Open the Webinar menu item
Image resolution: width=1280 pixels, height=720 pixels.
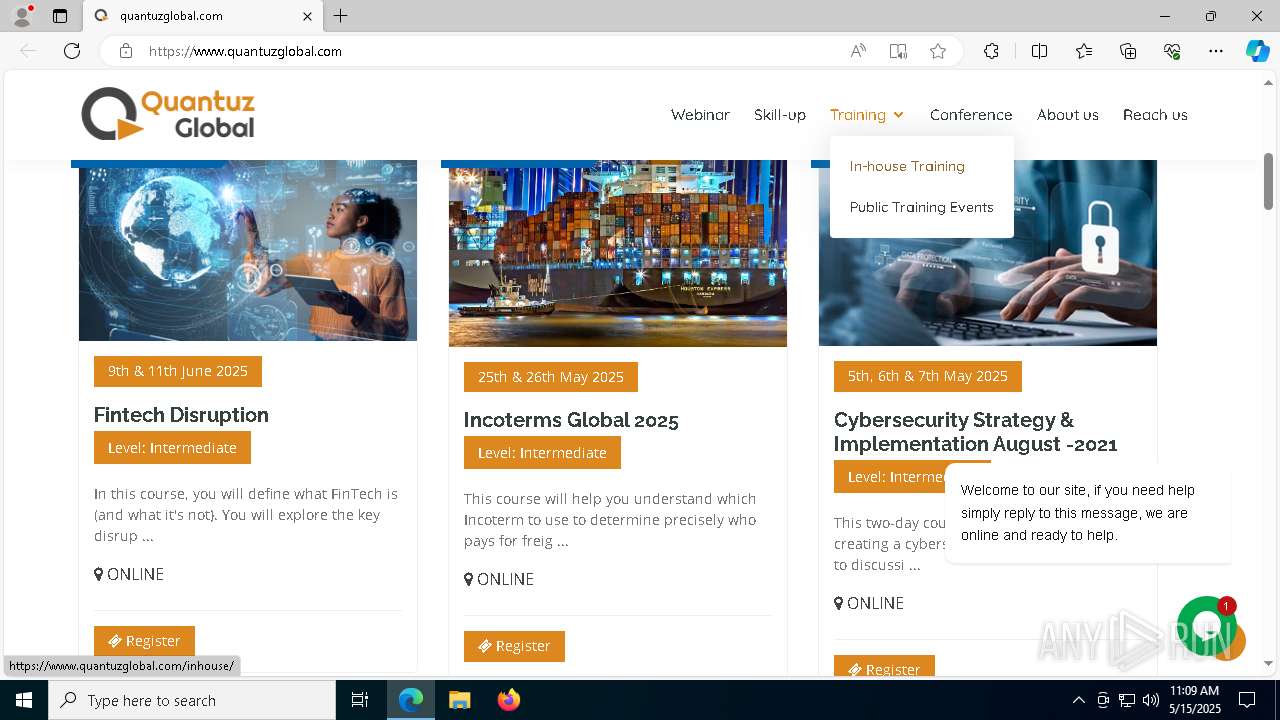(700, 115)
